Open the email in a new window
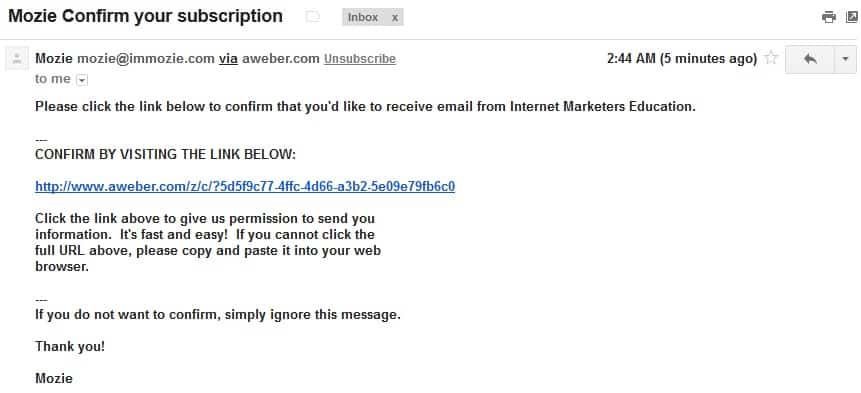This screenshot has width=861, height=393. 853,17
